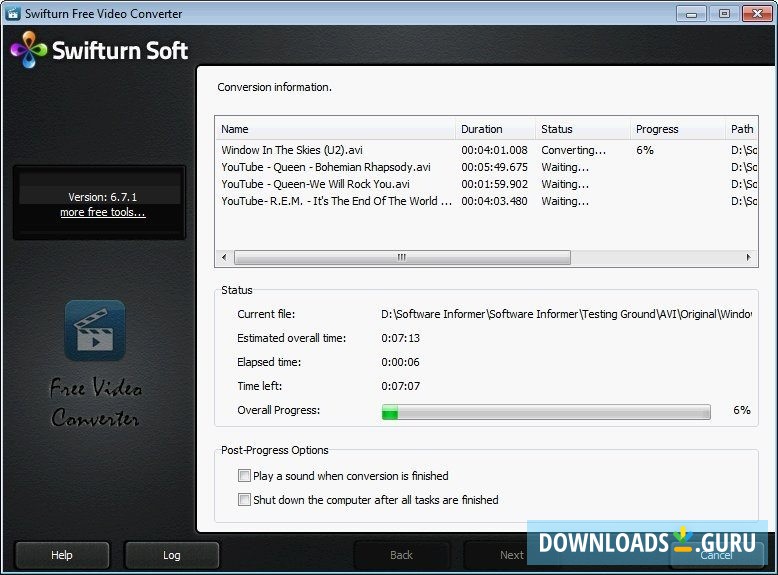The height and width of the screenshot is (575, 778).
Task: Click duration 00:05:49.675
Action: tap(494, 167)
